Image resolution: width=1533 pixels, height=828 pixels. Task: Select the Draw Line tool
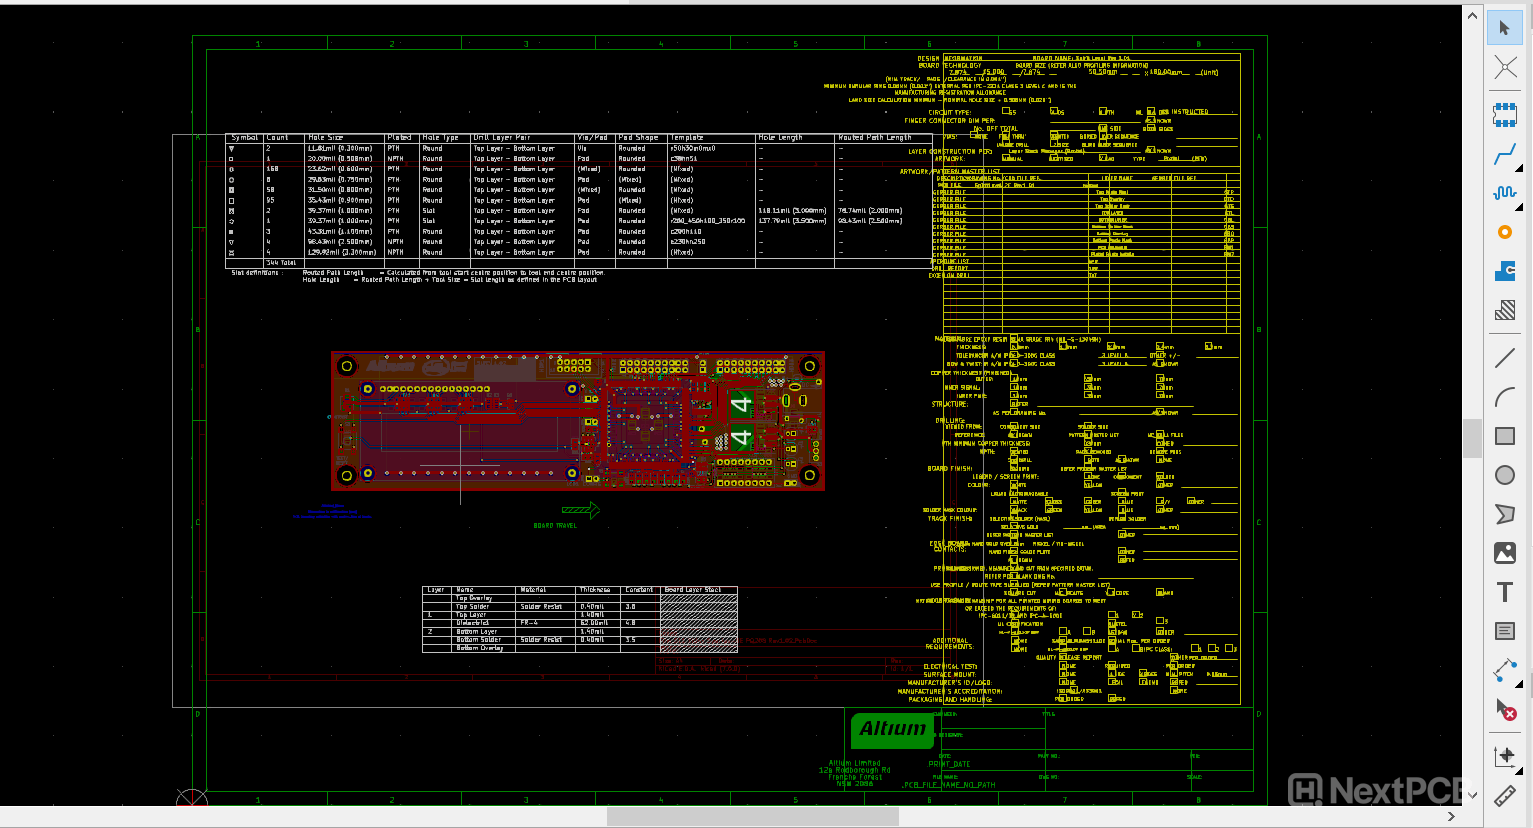coord(1505,357)
